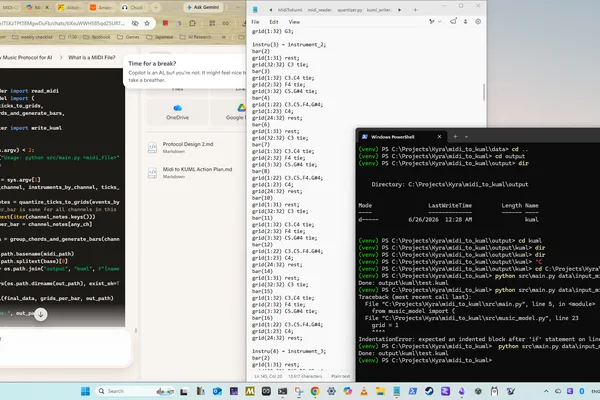Close the active Copilot browser tab
Image resolution: width=600 pixels, height=400 pixels.
(47, 7)
